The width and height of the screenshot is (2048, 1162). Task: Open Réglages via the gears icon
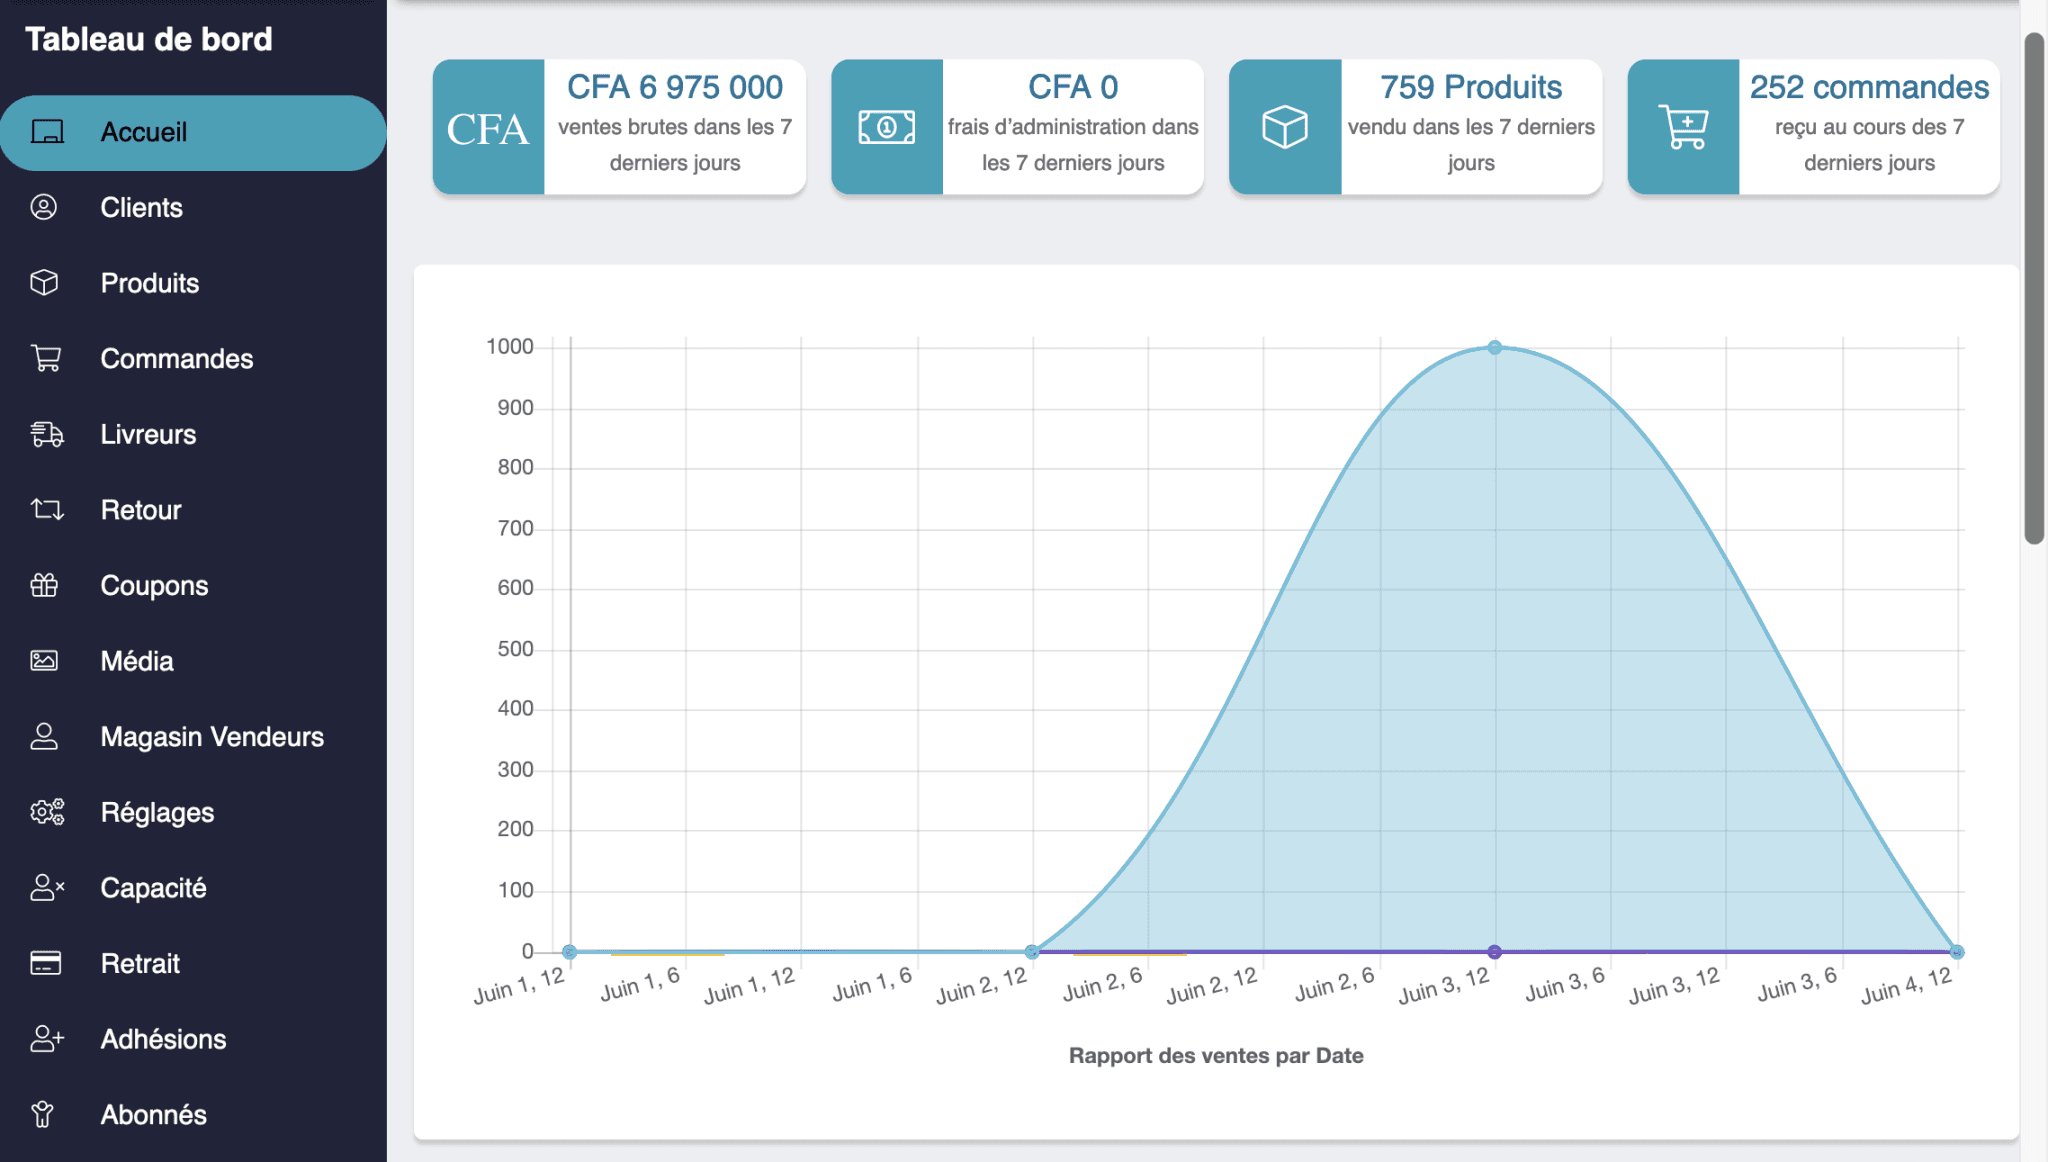(x=44, y=812)
